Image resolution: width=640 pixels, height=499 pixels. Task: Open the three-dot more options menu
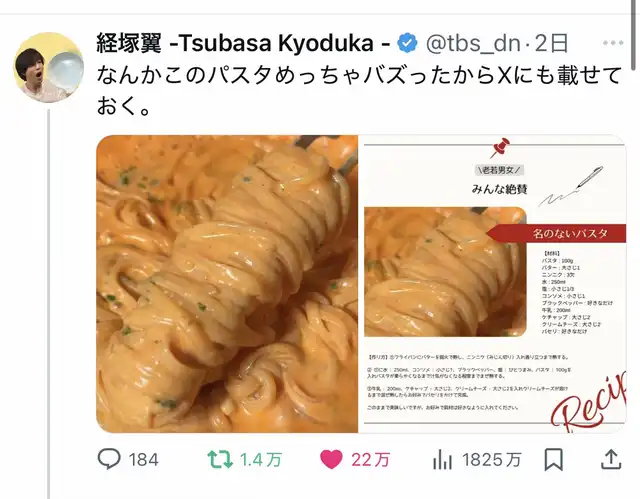point(613,43)
